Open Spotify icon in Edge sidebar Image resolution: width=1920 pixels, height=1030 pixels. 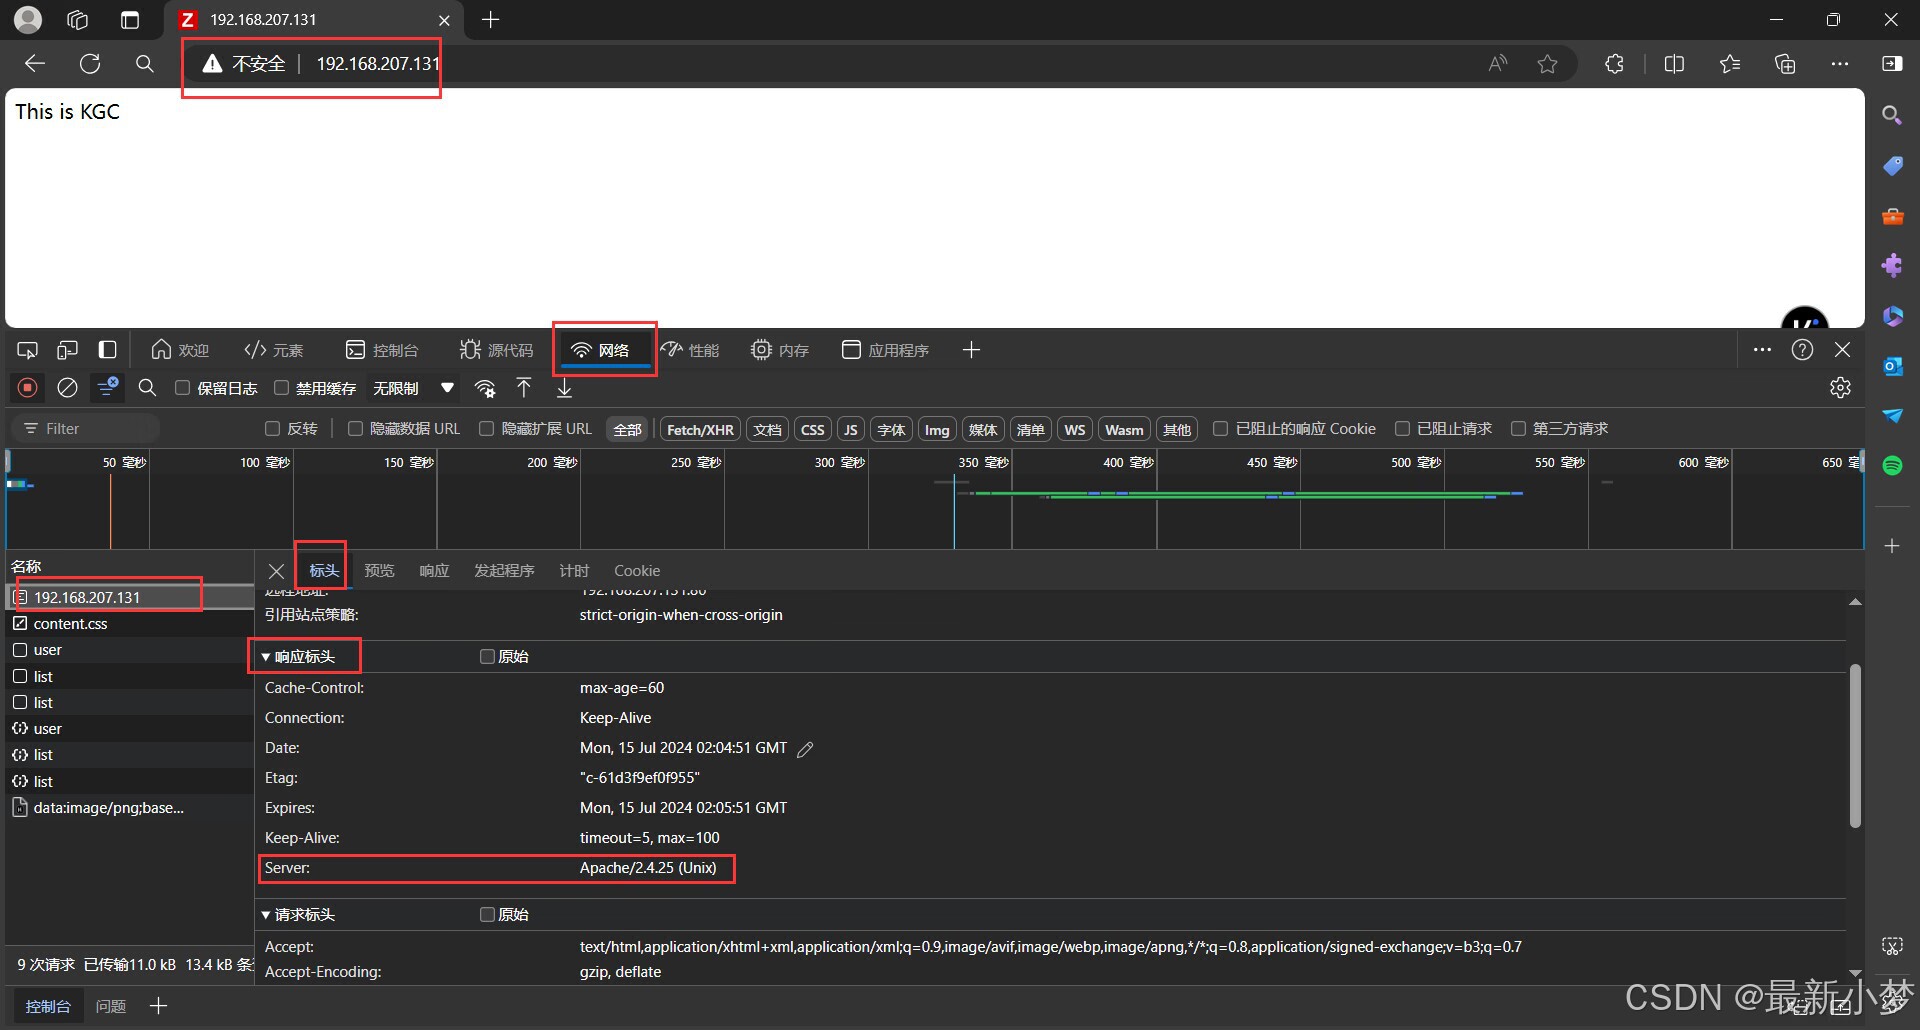click(1892, 465)
